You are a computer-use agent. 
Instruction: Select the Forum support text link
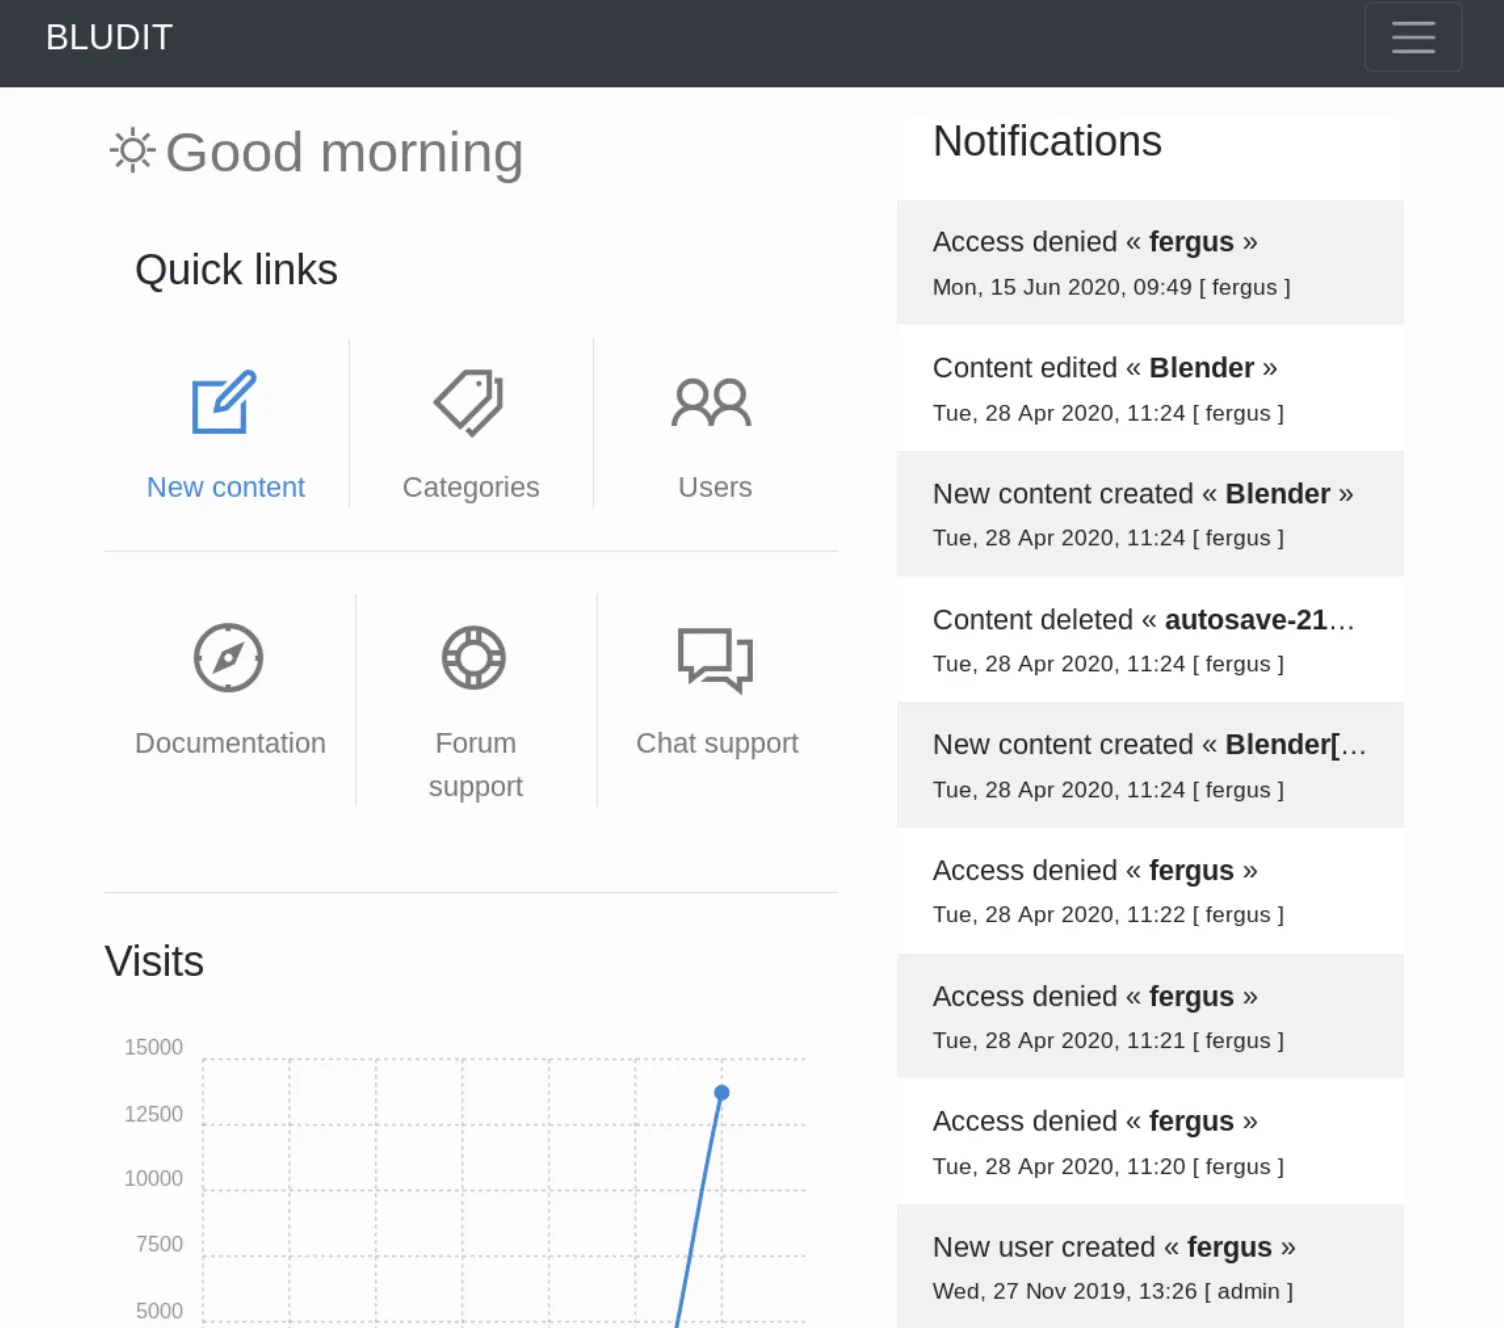tap(475, 764)
